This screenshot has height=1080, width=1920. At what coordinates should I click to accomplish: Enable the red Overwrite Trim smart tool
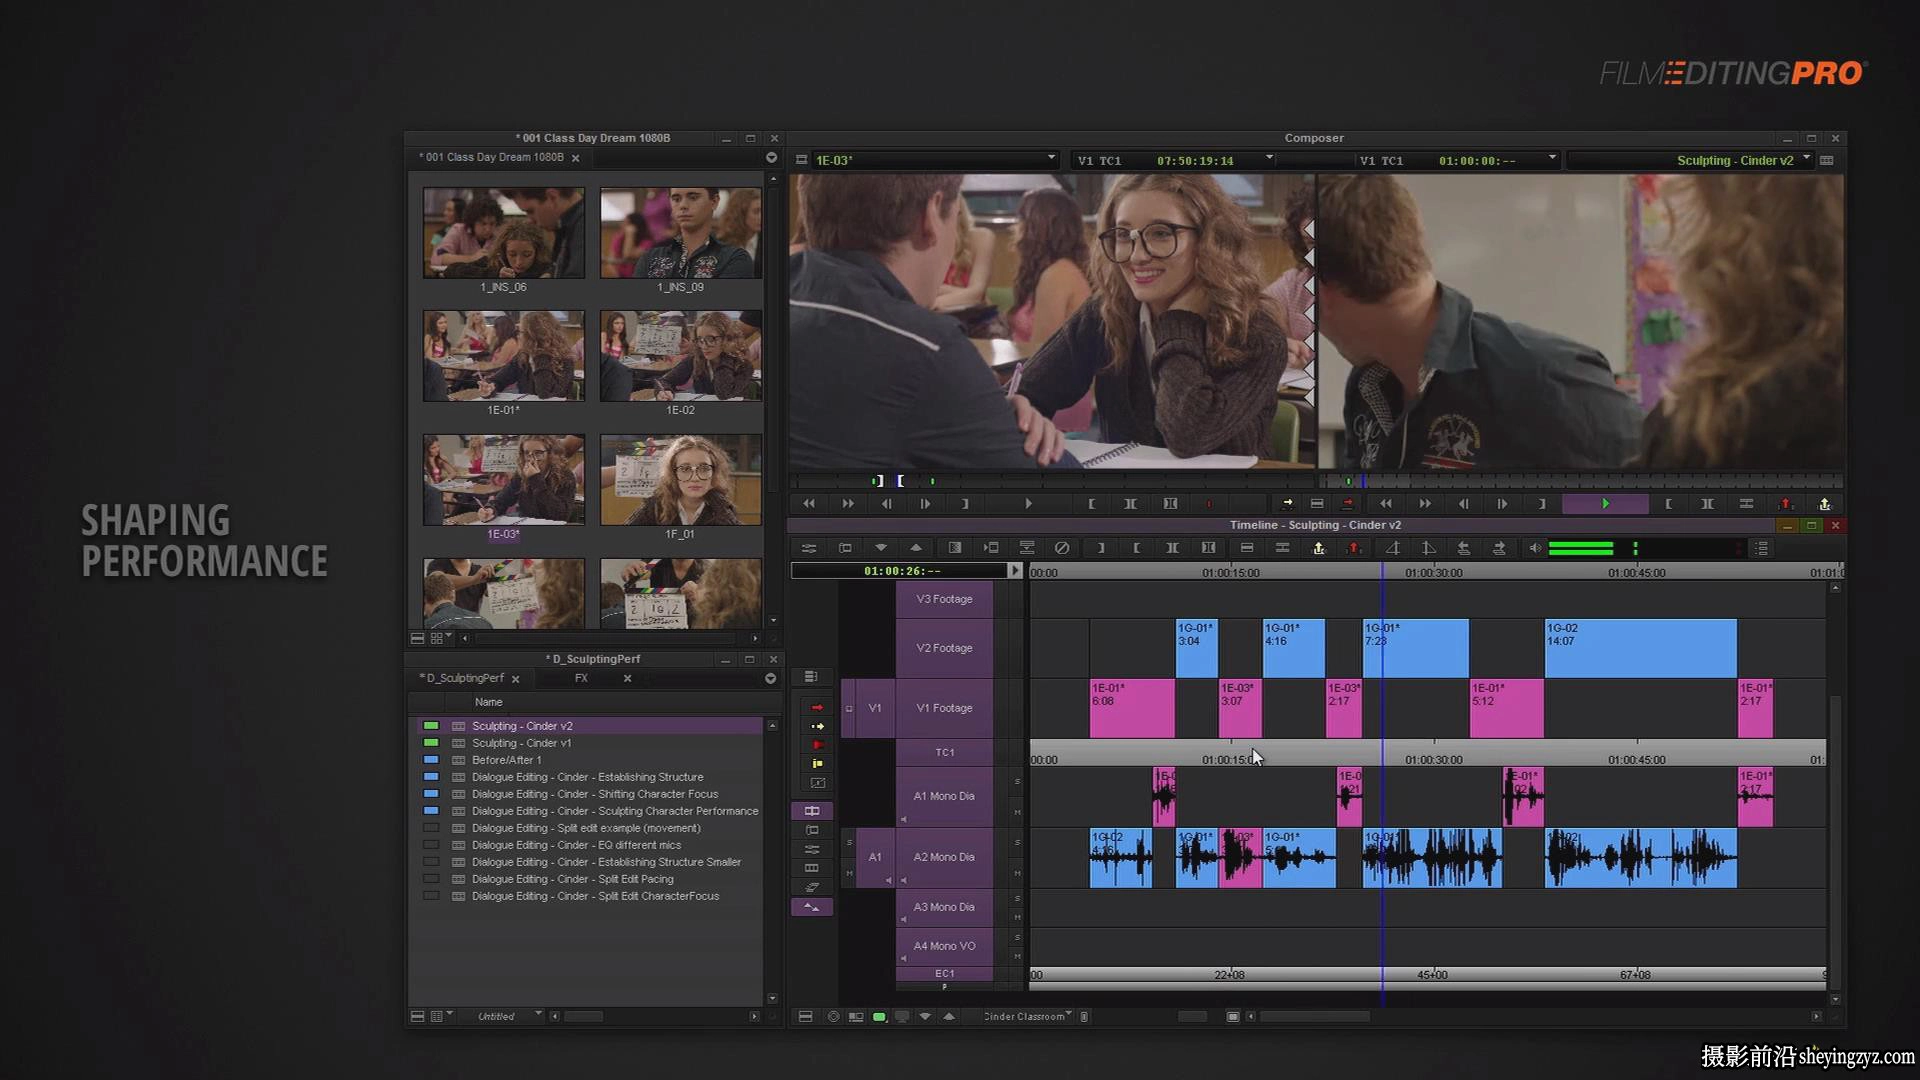click(x=817, y=745)
